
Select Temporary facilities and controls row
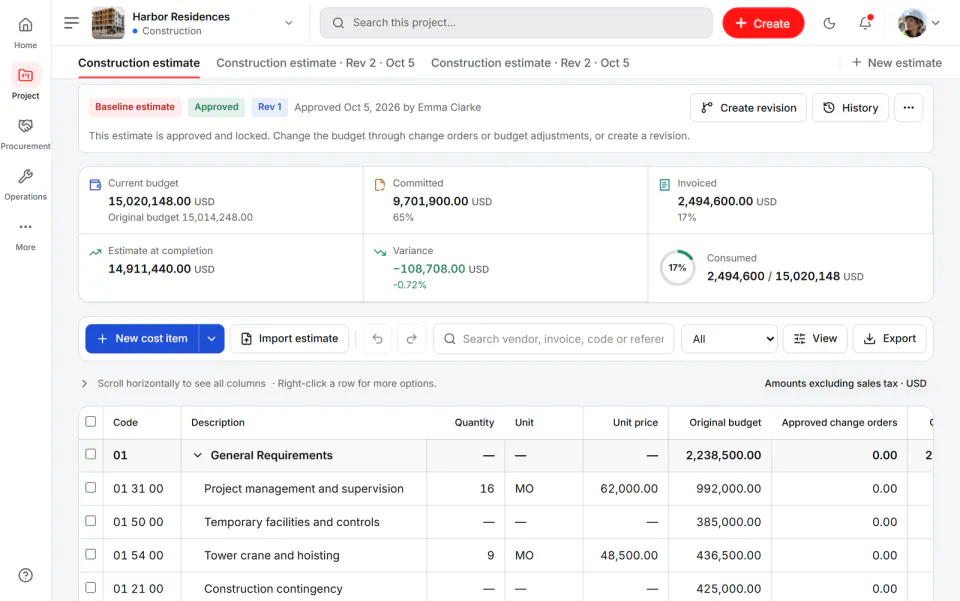click(506, 522)
